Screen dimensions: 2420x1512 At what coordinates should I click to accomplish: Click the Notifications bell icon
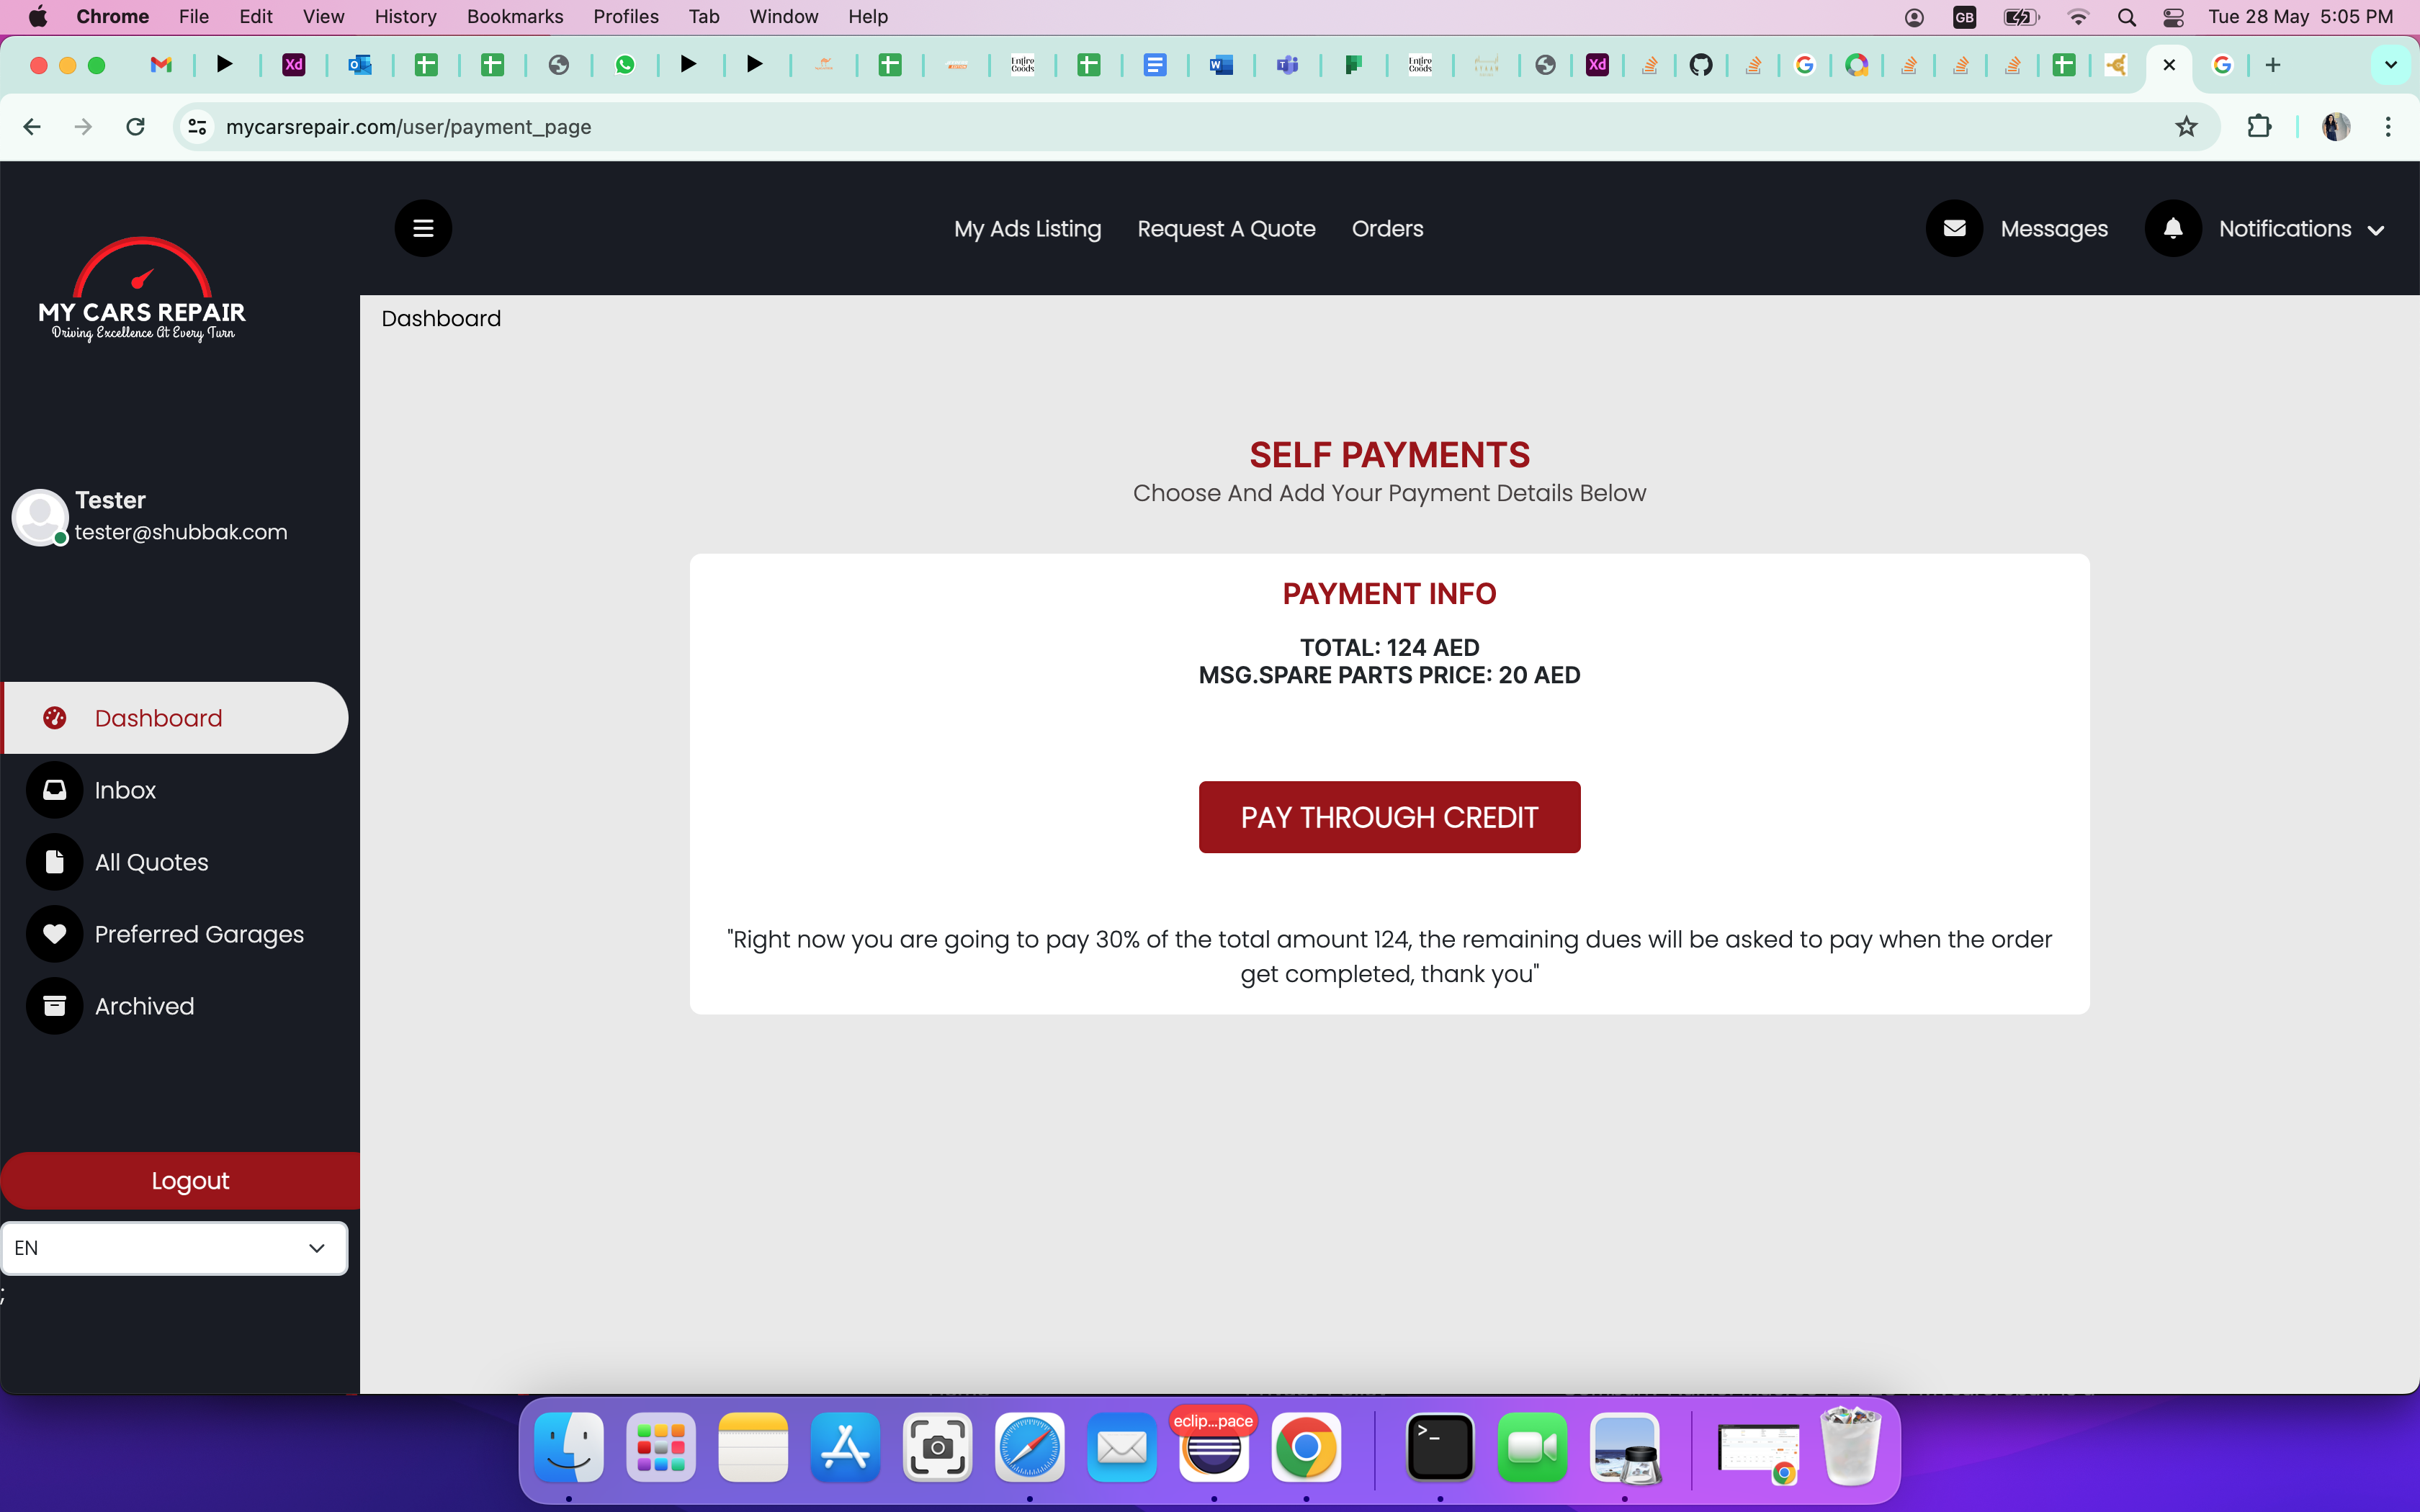(x=2172, y=228)
